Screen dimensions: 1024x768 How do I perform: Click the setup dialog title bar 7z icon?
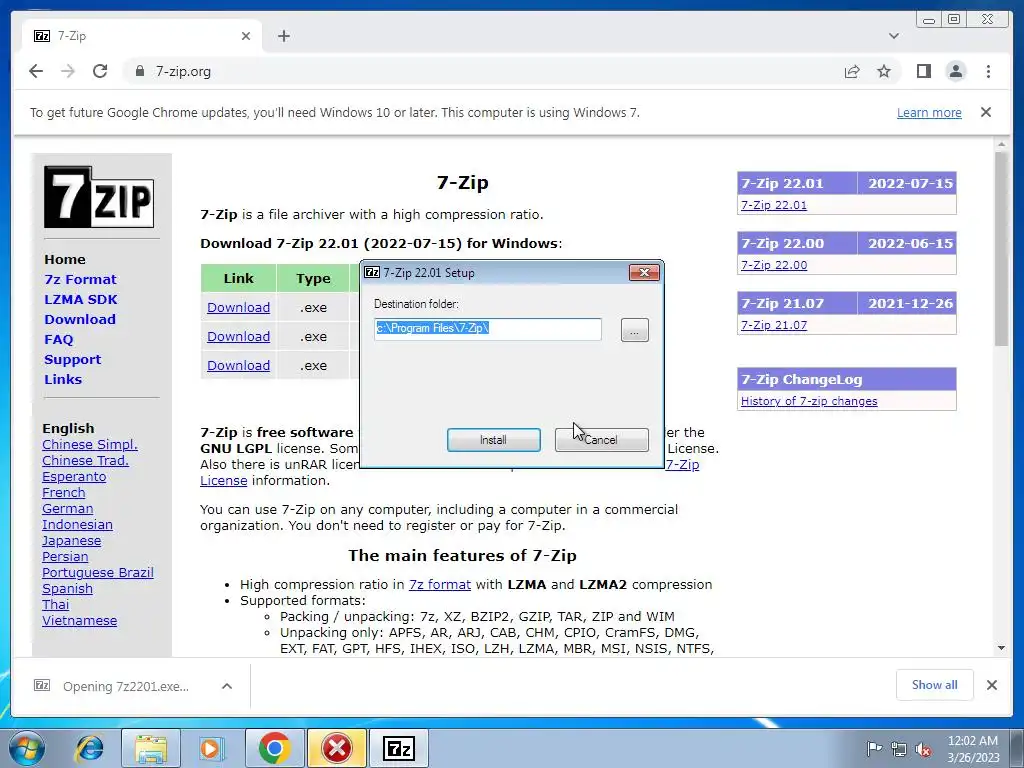(372, 272)
